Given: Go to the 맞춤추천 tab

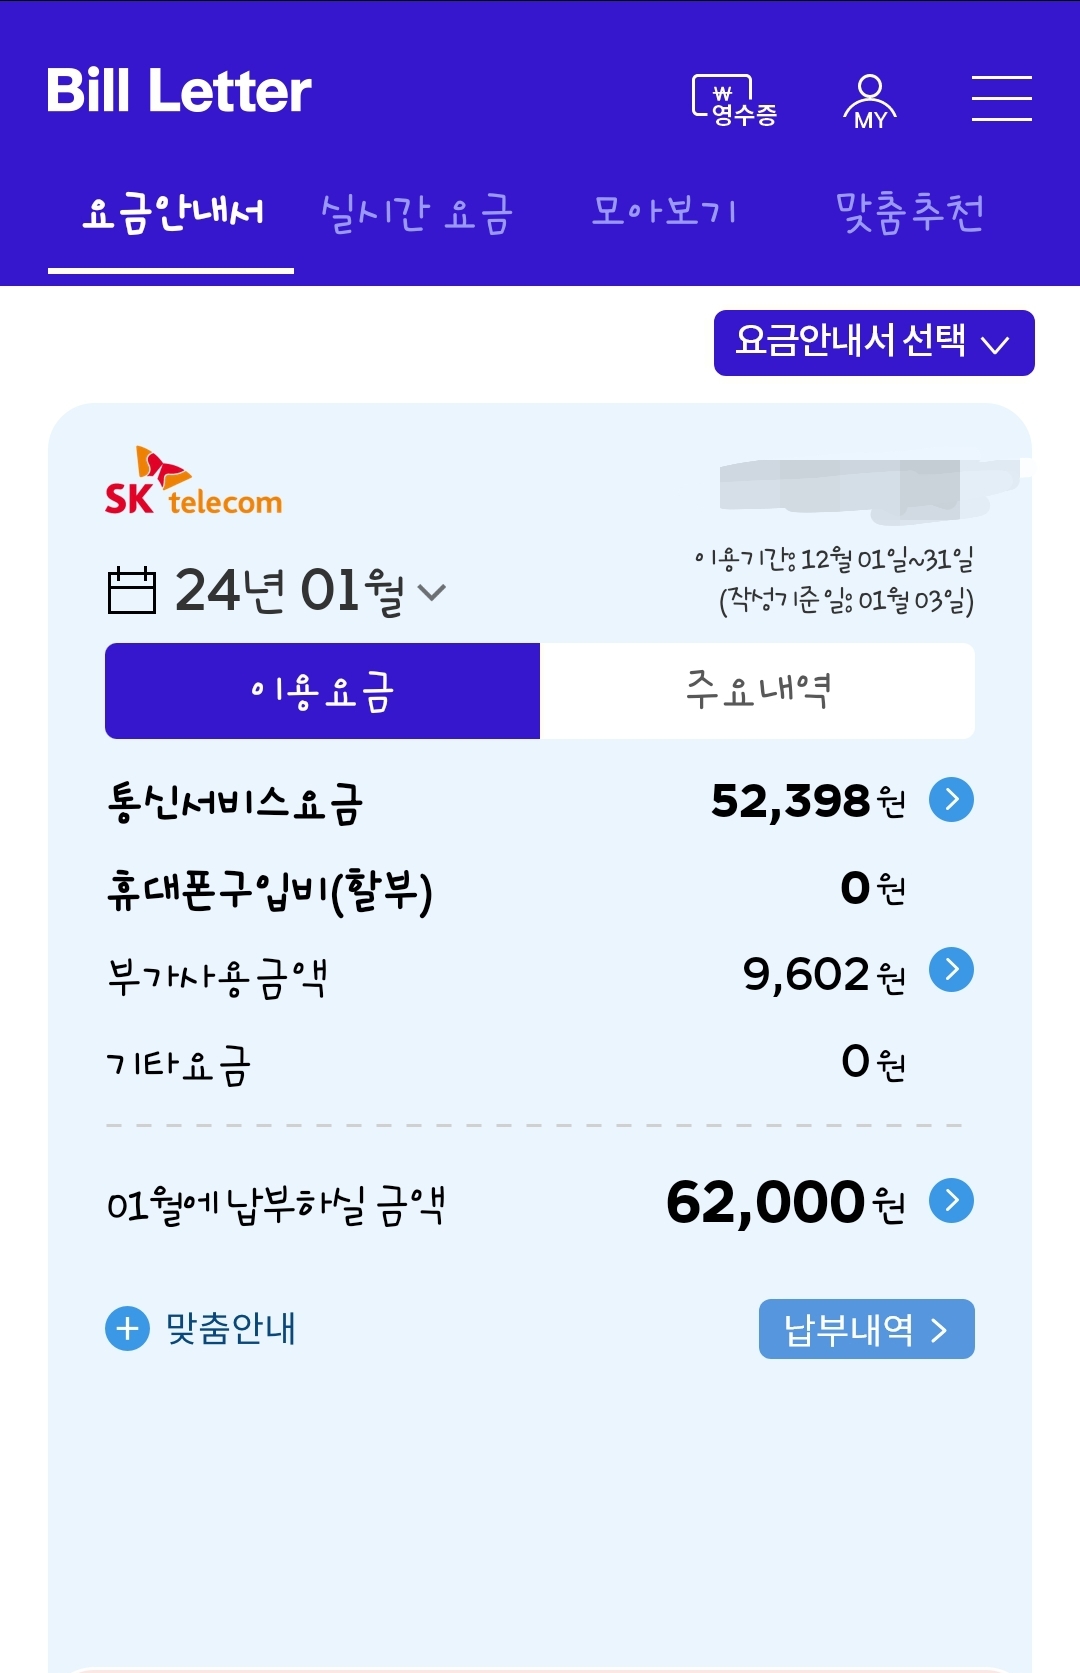Looking at the screenshot, I should click(x=909, y=212).
